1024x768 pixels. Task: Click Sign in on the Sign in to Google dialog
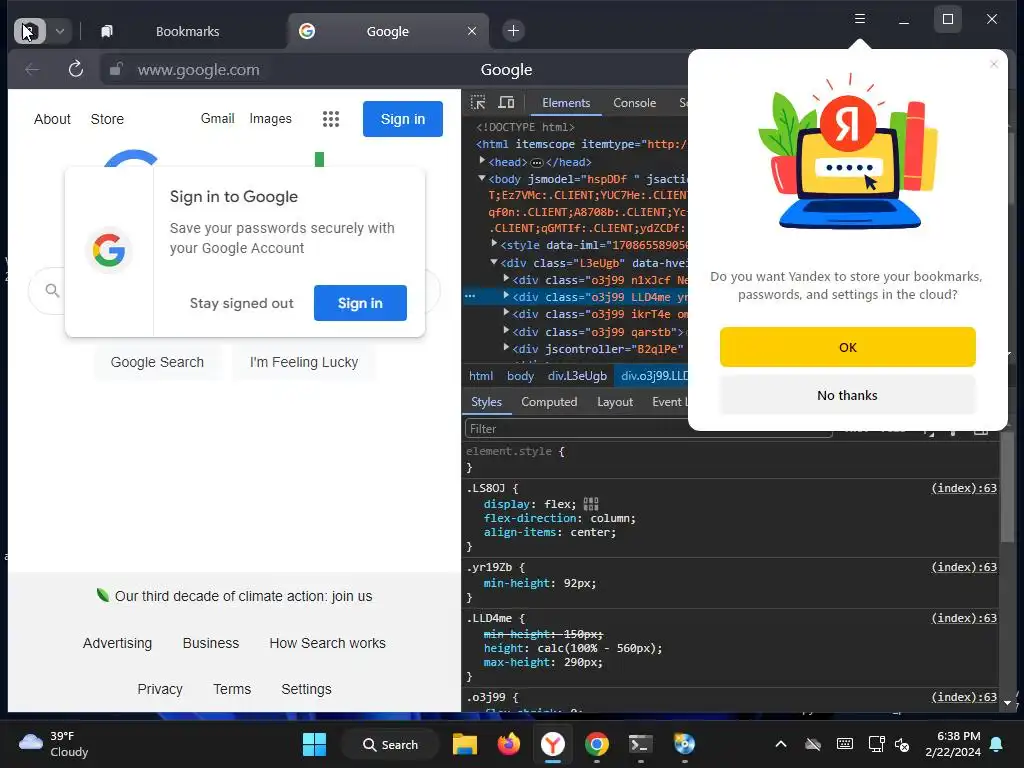tap(360, 303)
